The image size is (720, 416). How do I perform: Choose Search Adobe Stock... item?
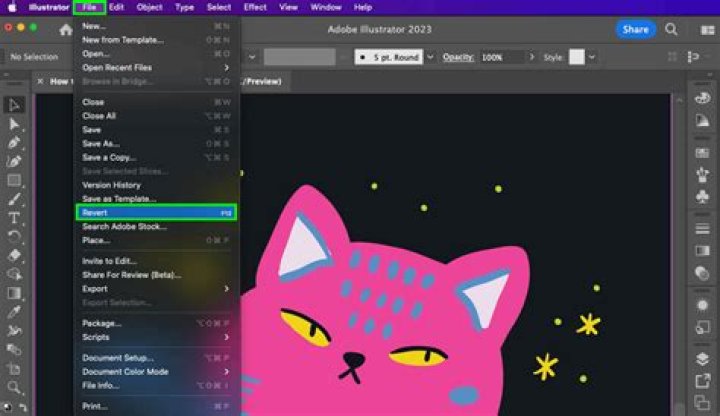pyautogui.click(x=156, y=226)
